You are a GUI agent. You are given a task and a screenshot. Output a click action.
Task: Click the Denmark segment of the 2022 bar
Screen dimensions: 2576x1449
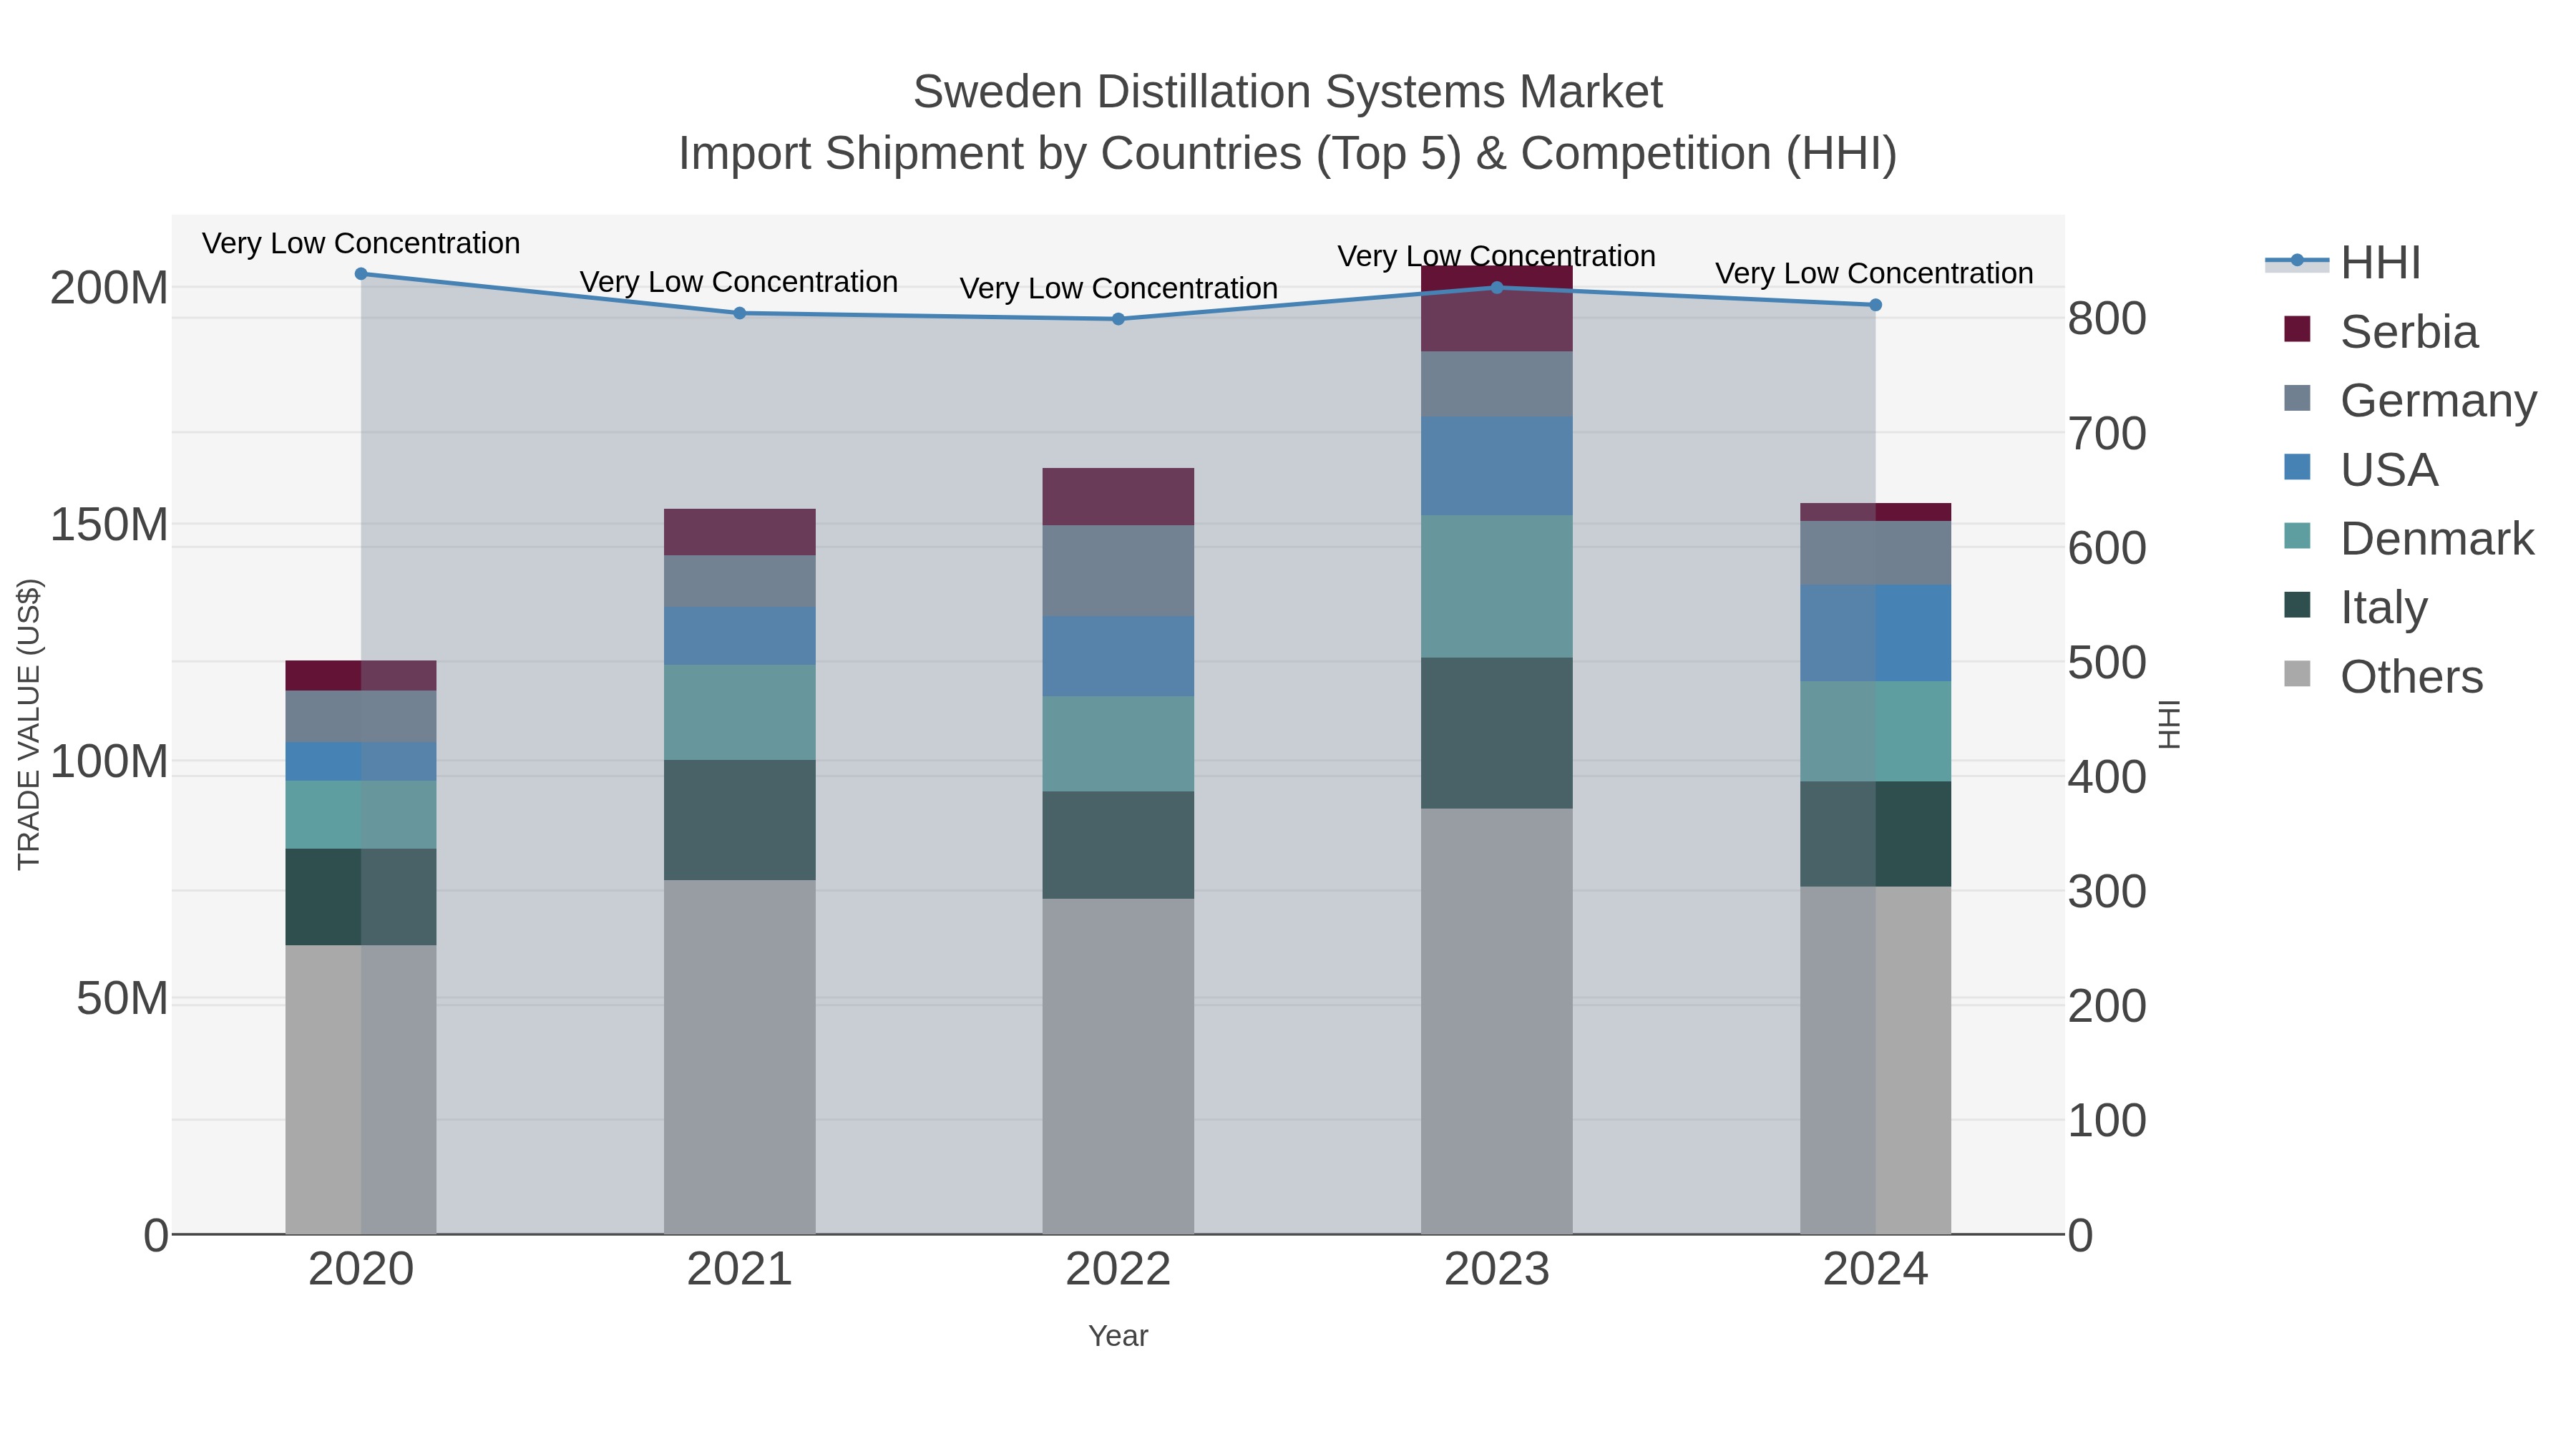[x=1118, y=744]
